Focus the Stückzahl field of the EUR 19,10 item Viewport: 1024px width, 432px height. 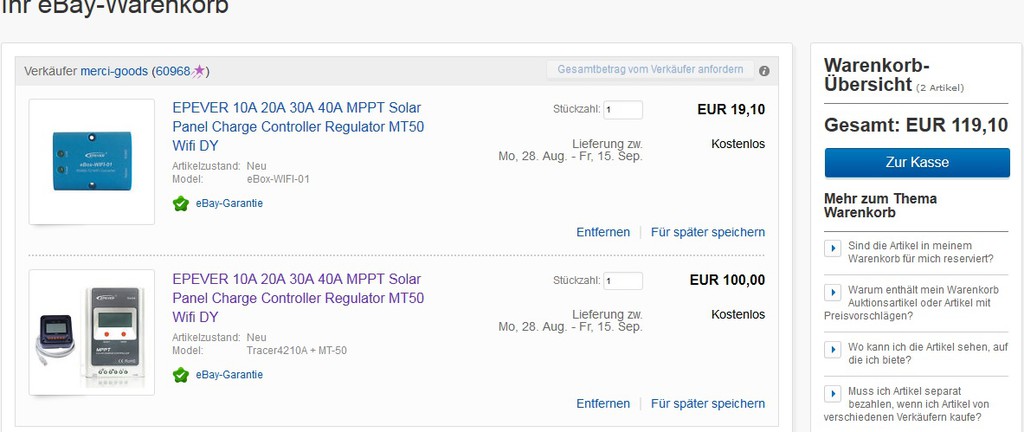click(x=622, y=110)
